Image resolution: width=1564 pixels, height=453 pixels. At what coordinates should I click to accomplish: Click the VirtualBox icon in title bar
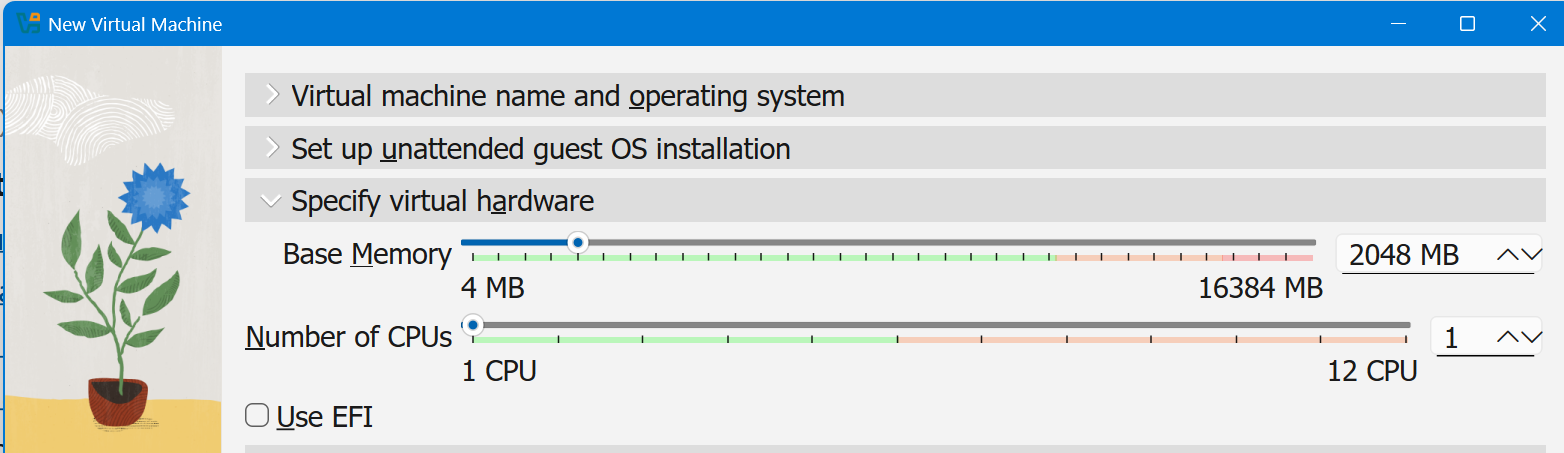click(28, 23)
